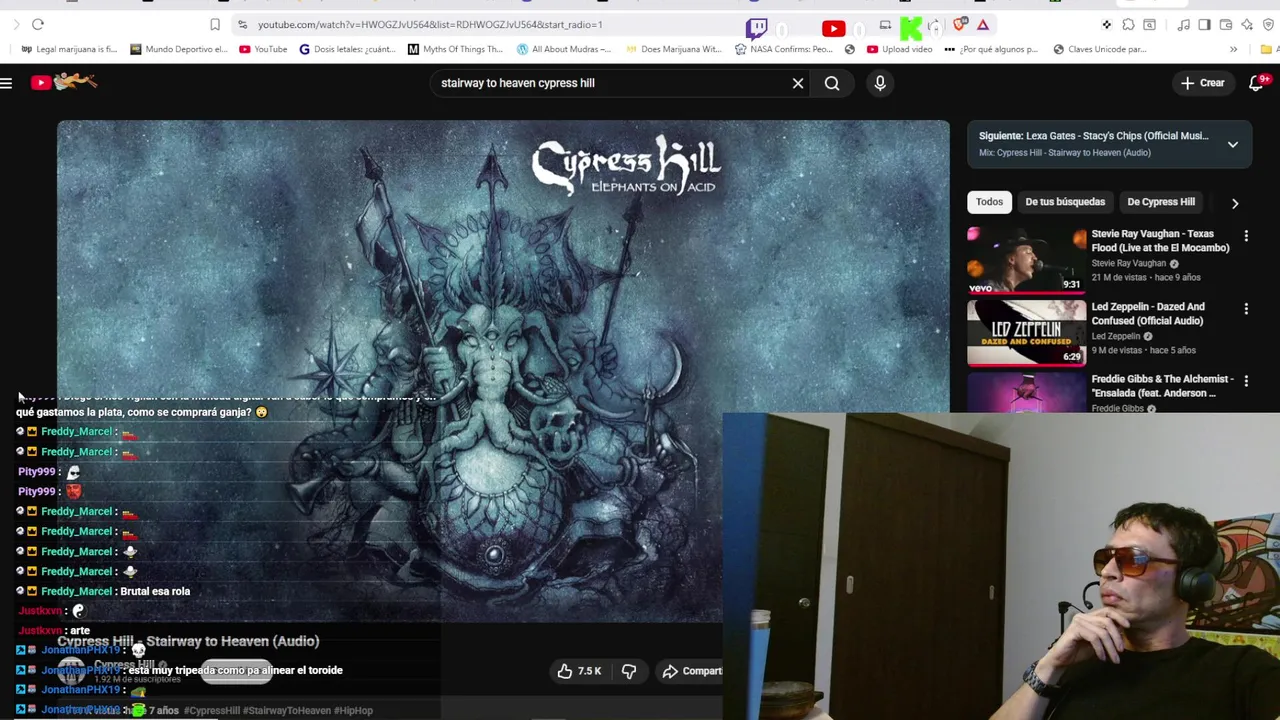The width and height of the screenshot is (1280, 720).
Task: Open the VPN shield icon at the toolbar's right end
Action: [1268, 25]
